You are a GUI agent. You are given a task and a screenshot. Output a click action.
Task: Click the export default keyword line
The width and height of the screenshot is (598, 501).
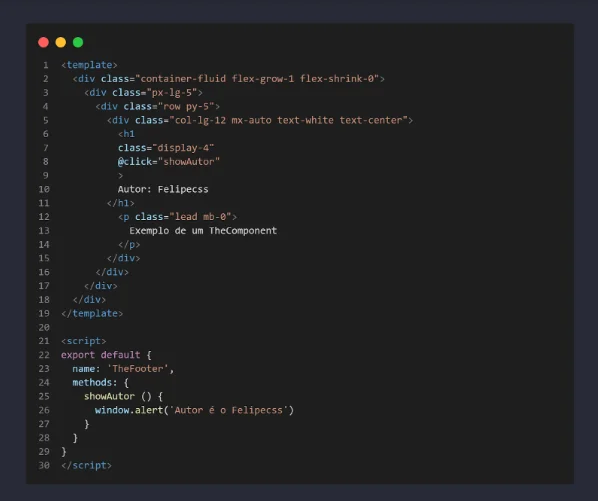[x=106, y=355]
